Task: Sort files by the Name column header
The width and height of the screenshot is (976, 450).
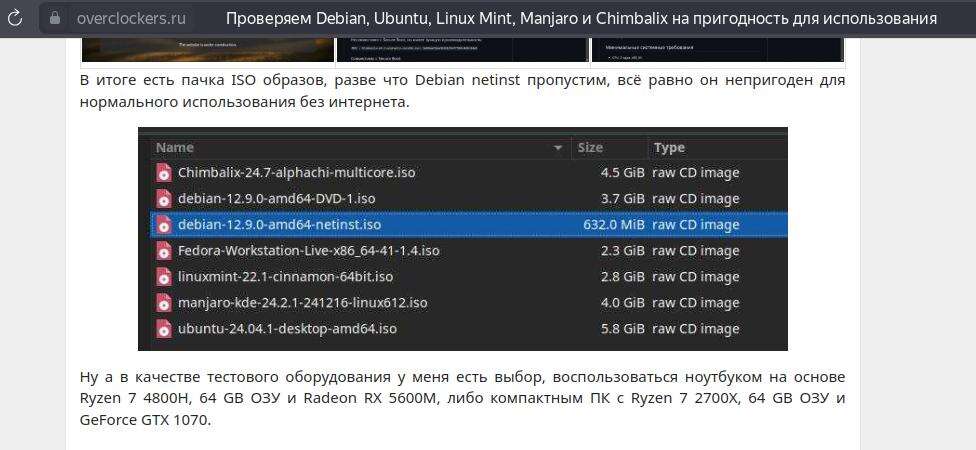Action: 175,148
